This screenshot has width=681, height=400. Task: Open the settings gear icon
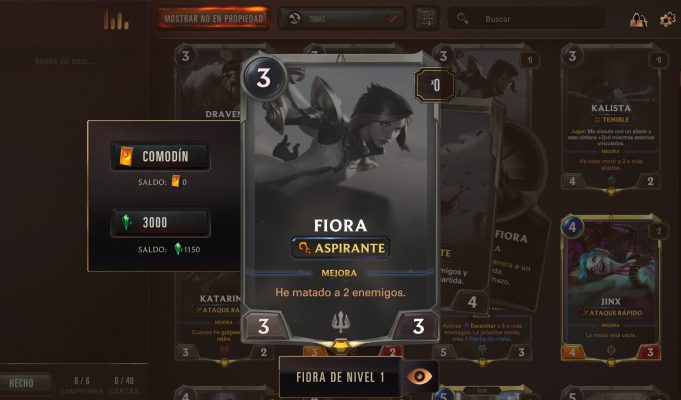coord(667,19)
